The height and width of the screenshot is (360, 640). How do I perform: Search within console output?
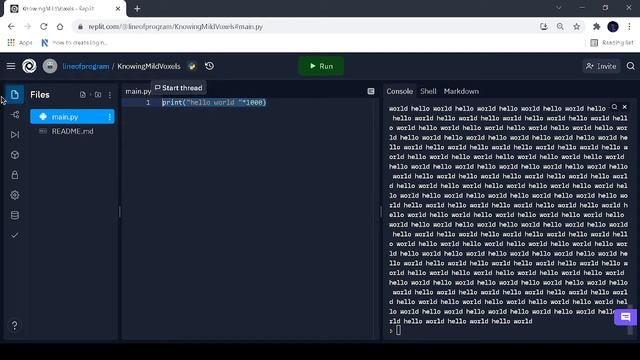[x=614, y=107]
